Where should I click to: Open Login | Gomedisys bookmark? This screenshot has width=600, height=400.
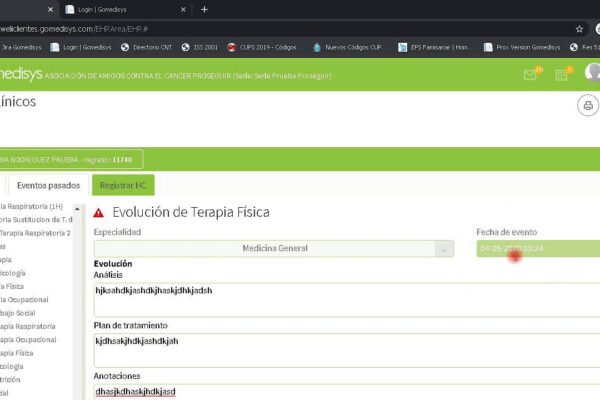[x=81, y=47]
